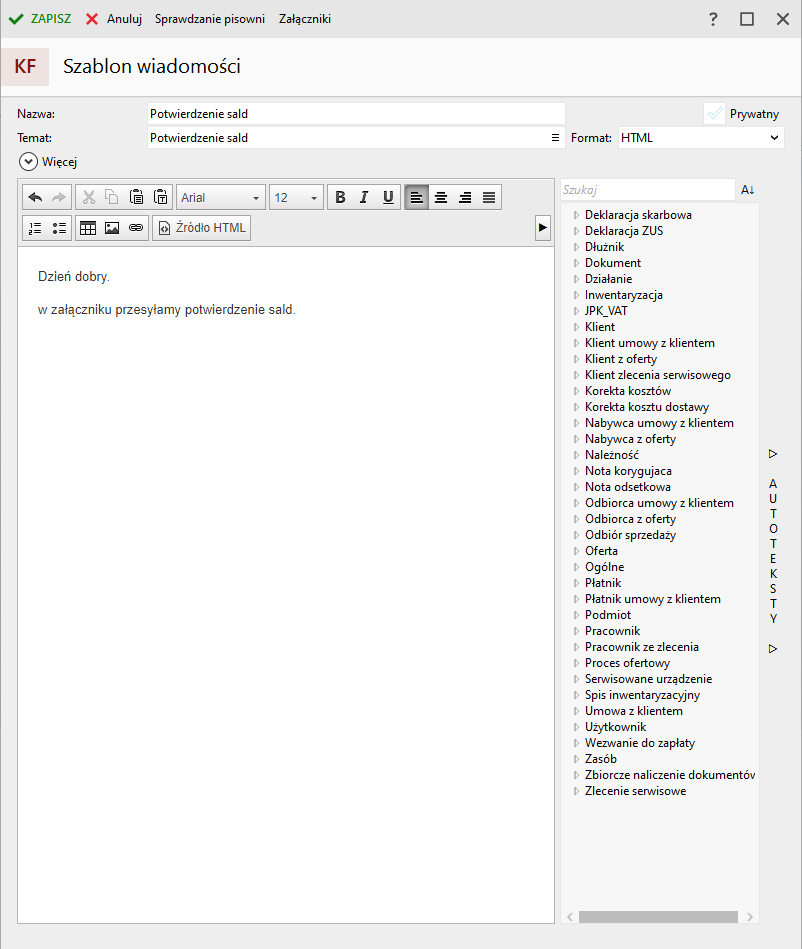This screenshot has width=802, height=949.
Task: Expand the Zlecenie serwisowe node
Action: 576,791
